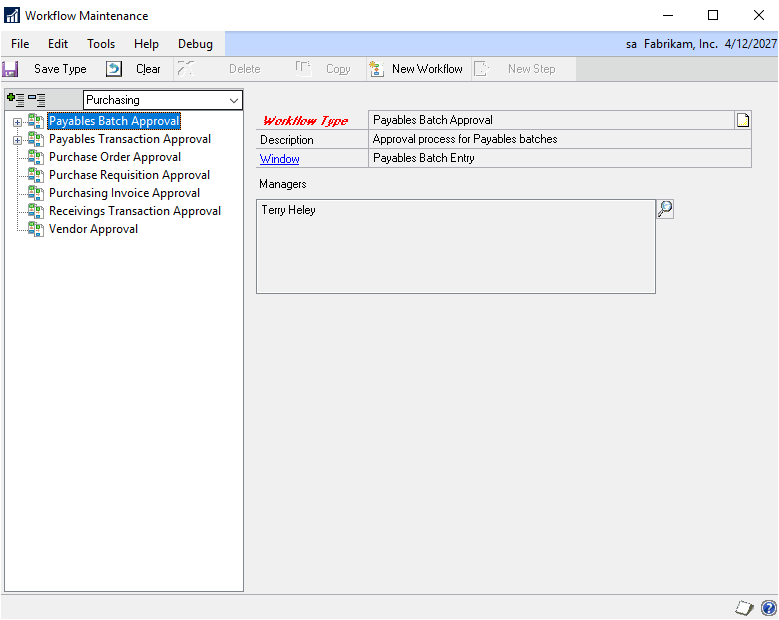The image size is (779, 620).
Task: Select Purchase Requisition Approval in tree
Action: tap(129, 175)
